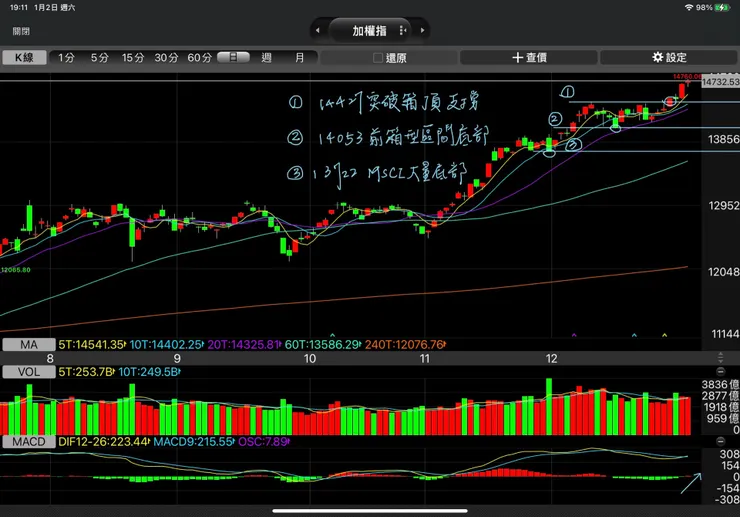Tap month 10 on the date axis
Screen dimensions: 740x517
310,359
